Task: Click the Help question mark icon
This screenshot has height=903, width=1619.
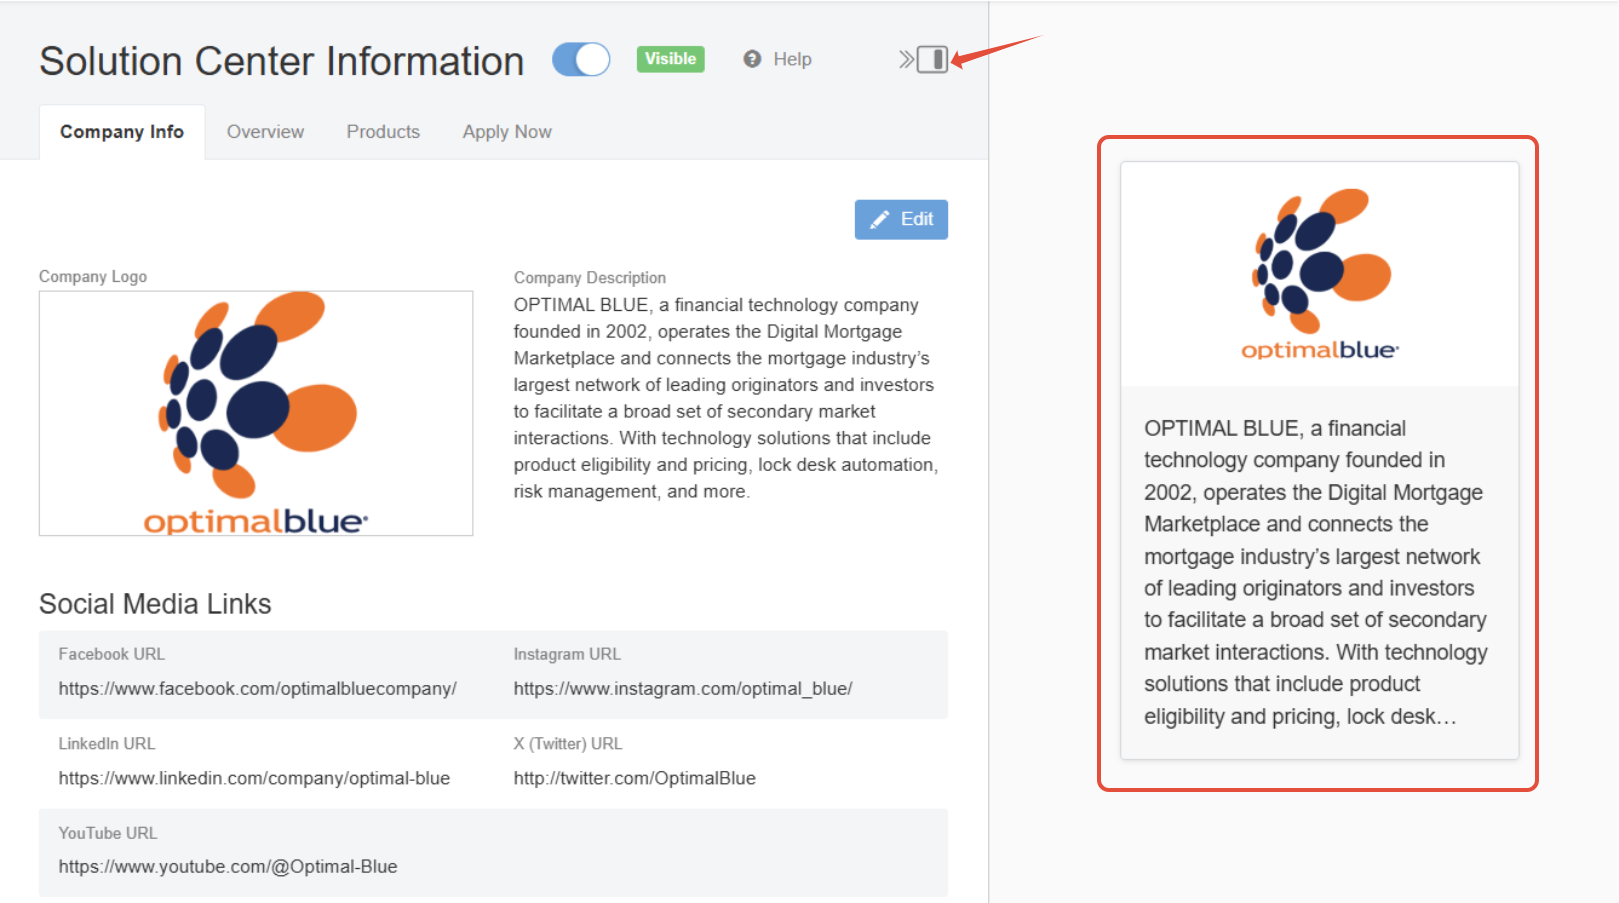Action: click(752, 59)
